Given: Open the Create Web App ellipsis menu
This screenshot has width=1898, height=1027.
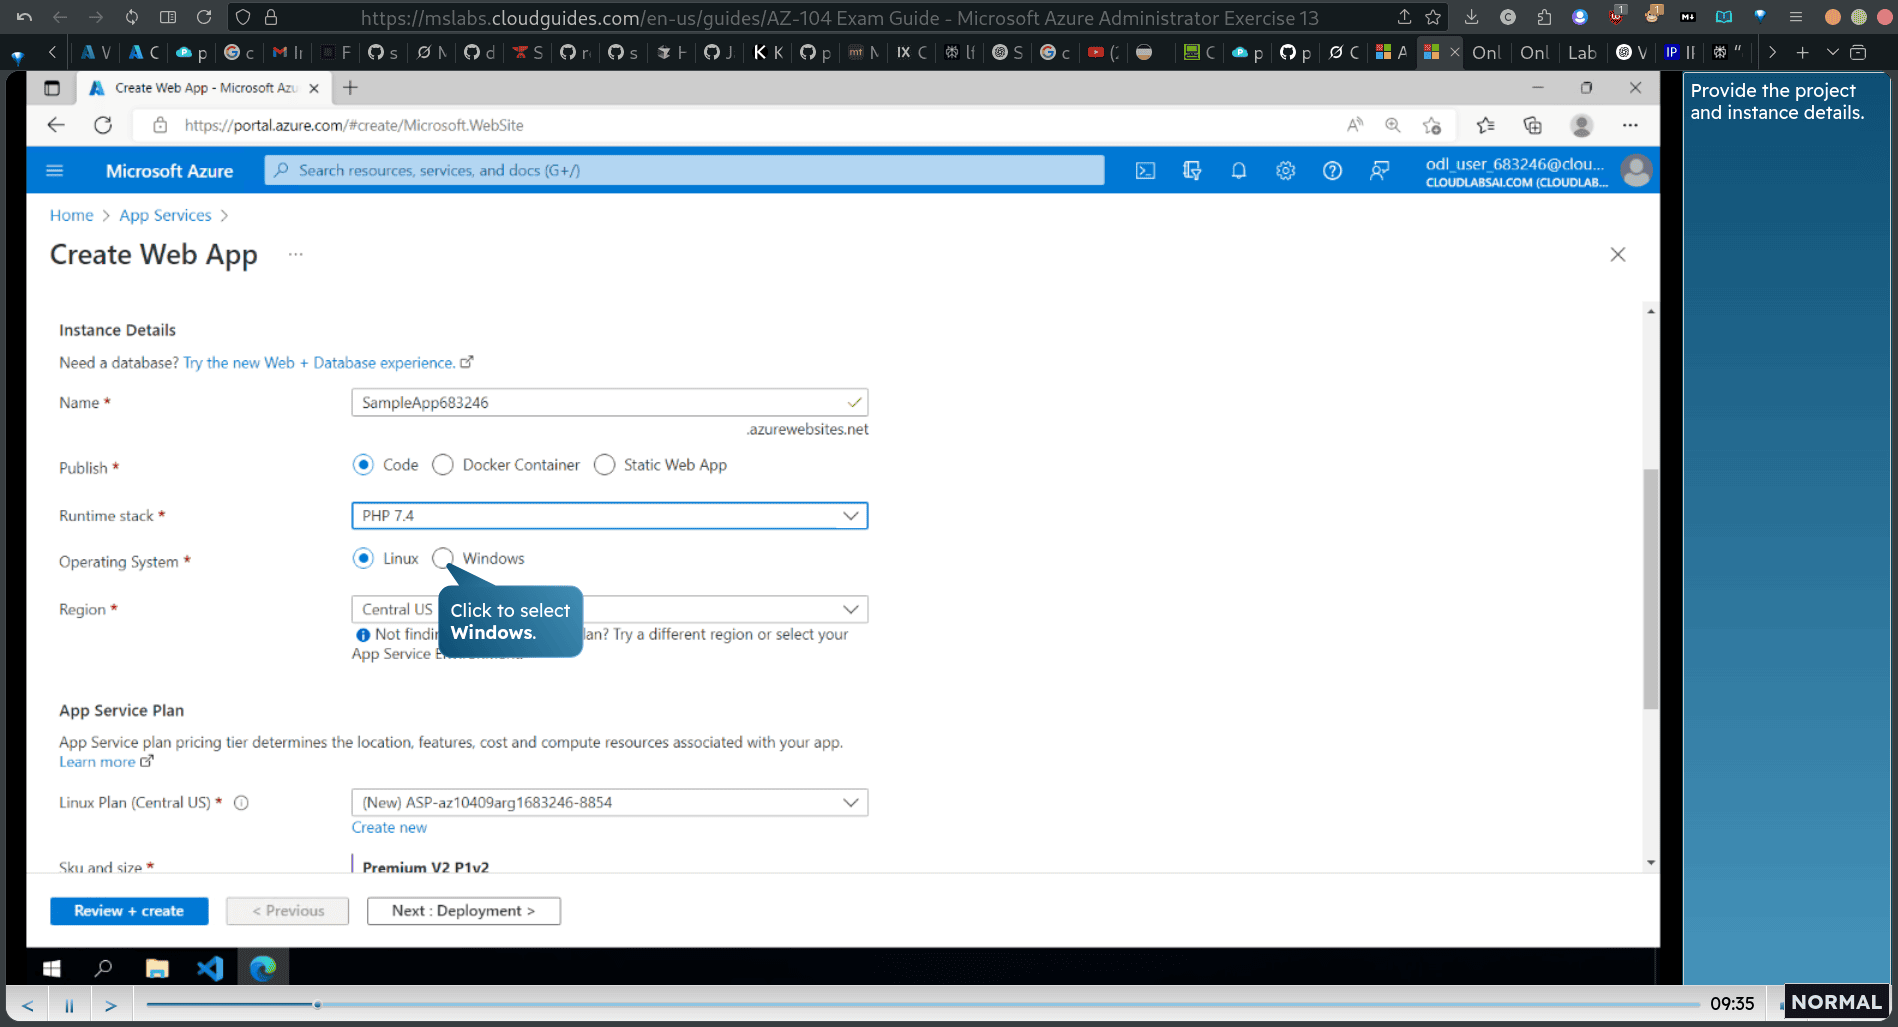Looking at the screenshot, I should [295, 254].
